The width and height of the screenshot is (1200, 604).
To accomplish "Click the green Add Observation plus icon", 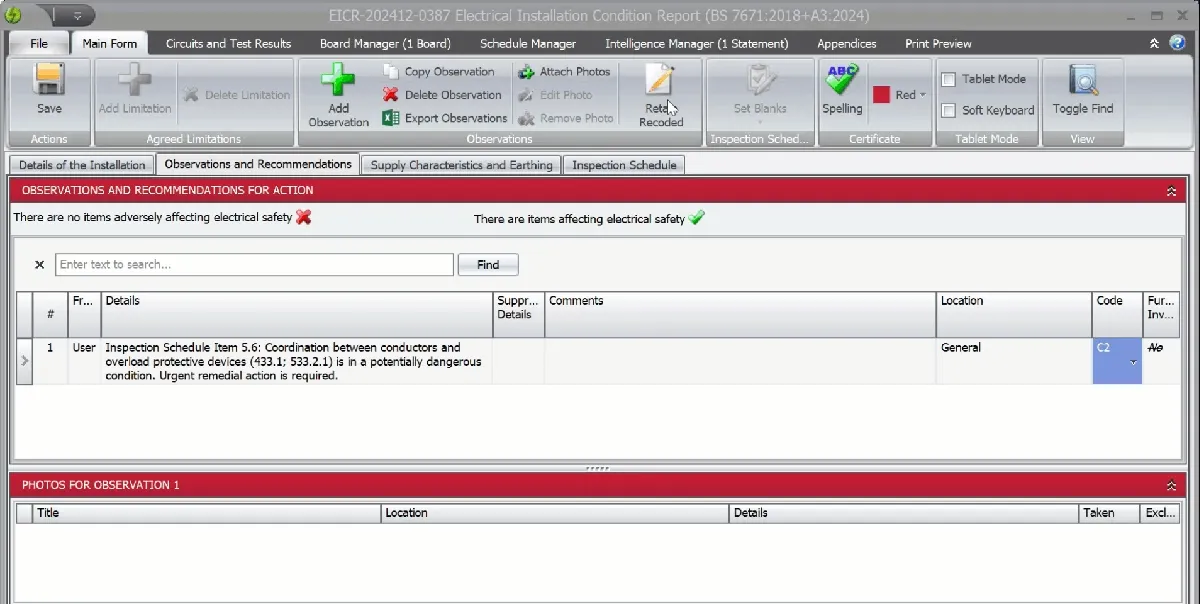I will pyautogui.click(x=338, y=80).
